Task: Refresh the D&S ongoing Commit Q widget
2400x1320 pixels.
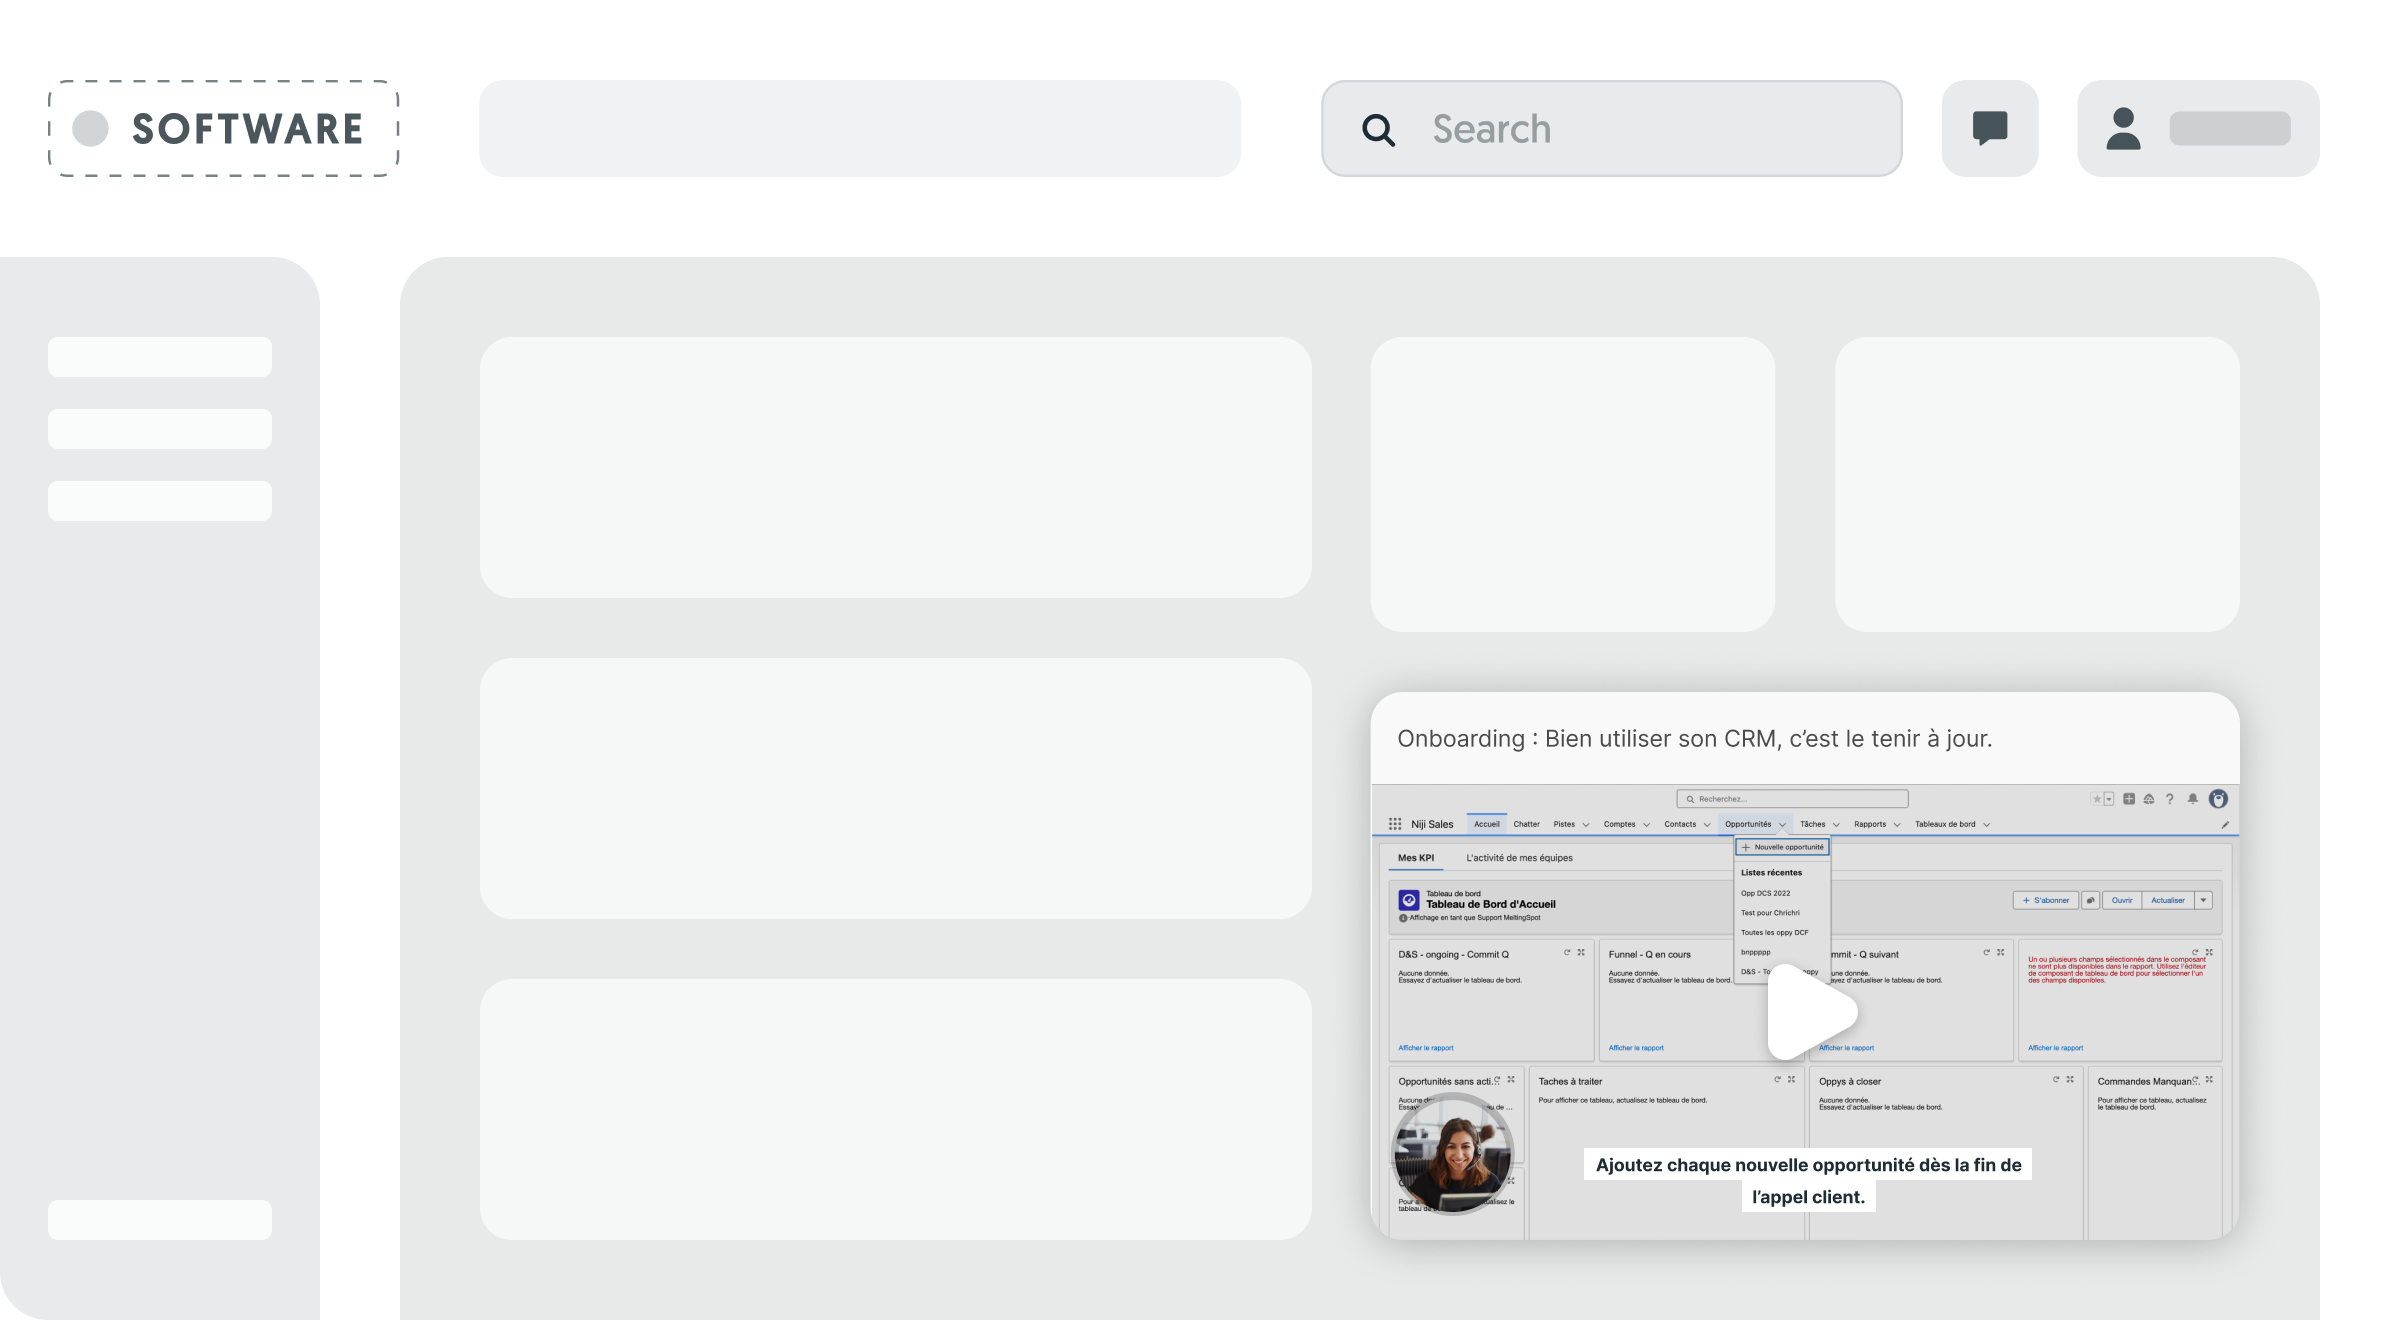Action: pos(1567,953)
